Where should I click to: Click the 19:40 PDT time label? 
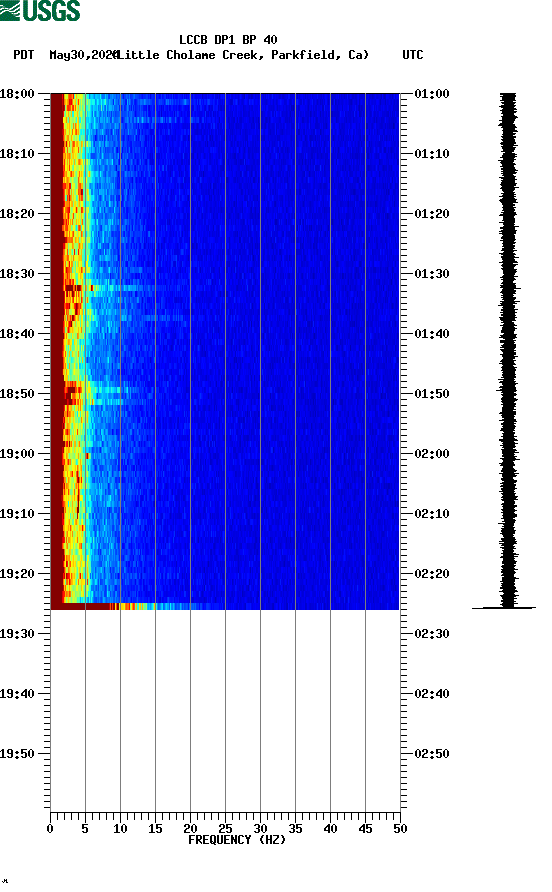point(17,694)
